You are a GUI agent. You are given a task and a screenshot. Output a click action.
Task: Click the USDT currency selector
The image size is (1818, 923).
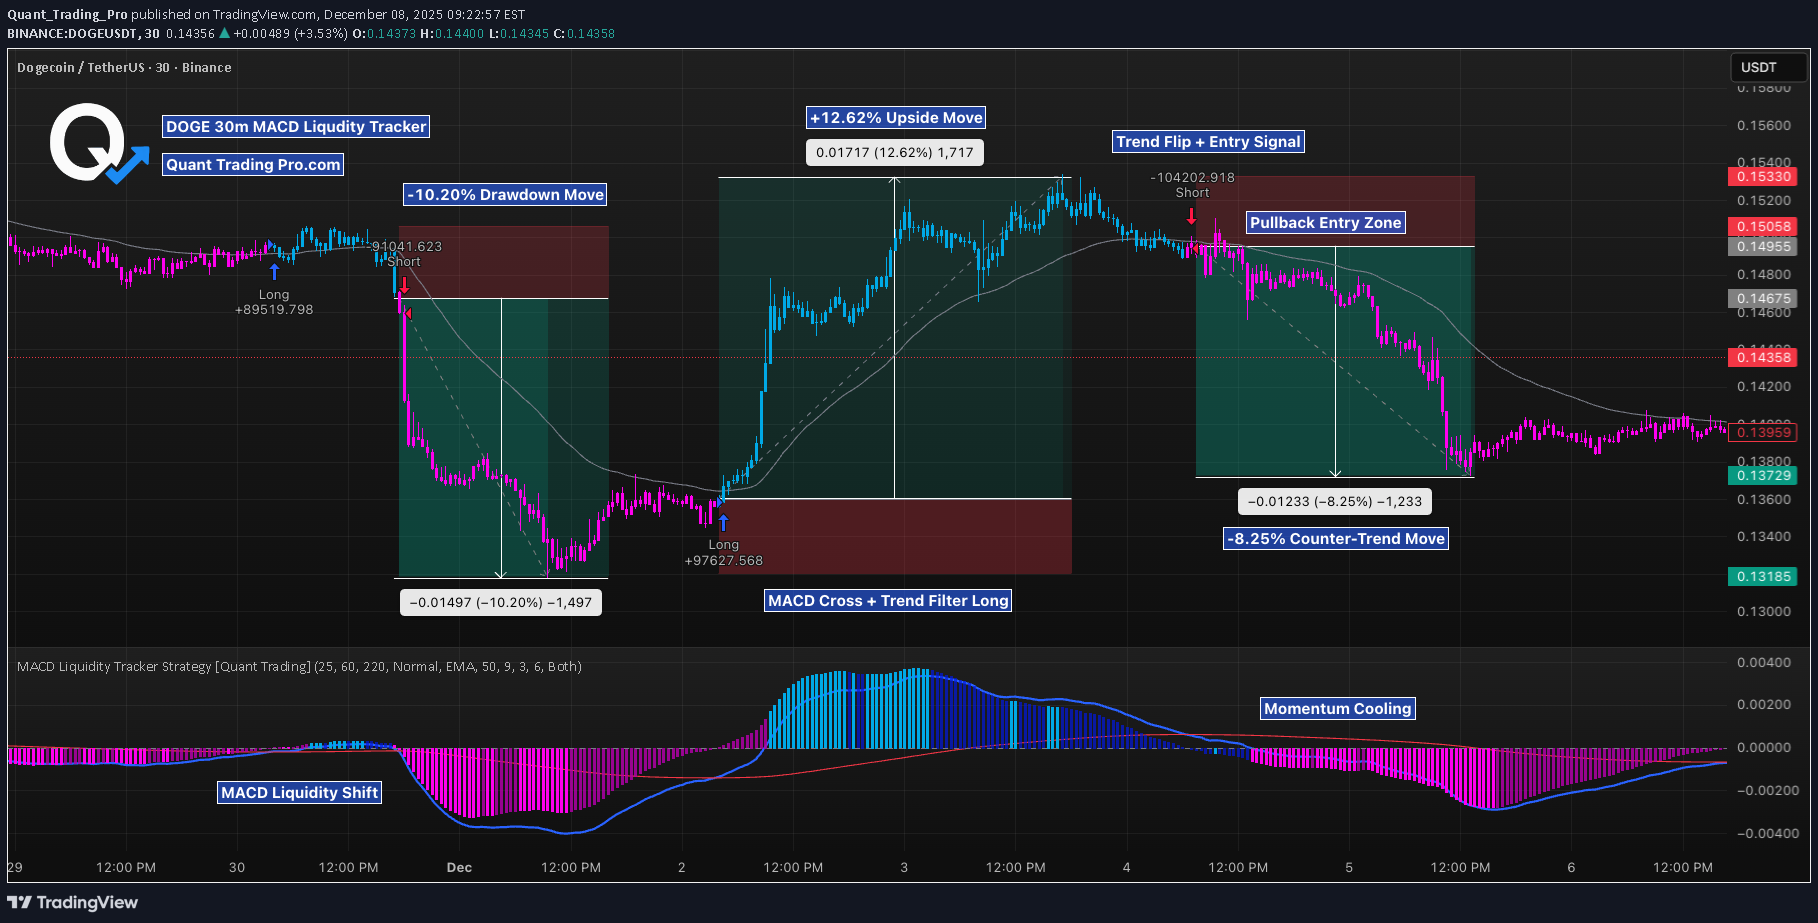pos(1768,67)
